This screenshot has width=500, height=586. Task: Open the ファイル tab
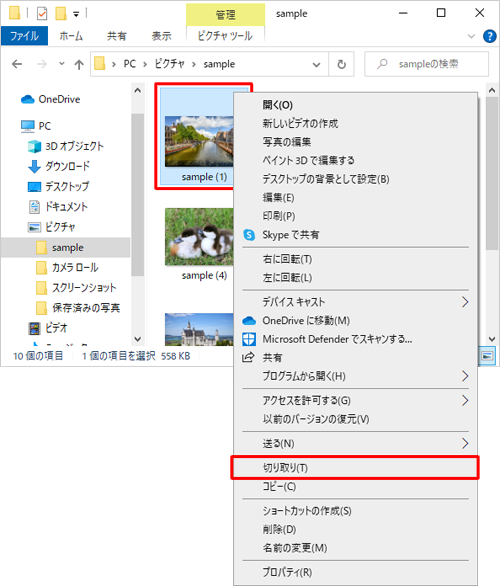[x=24, y=36]
